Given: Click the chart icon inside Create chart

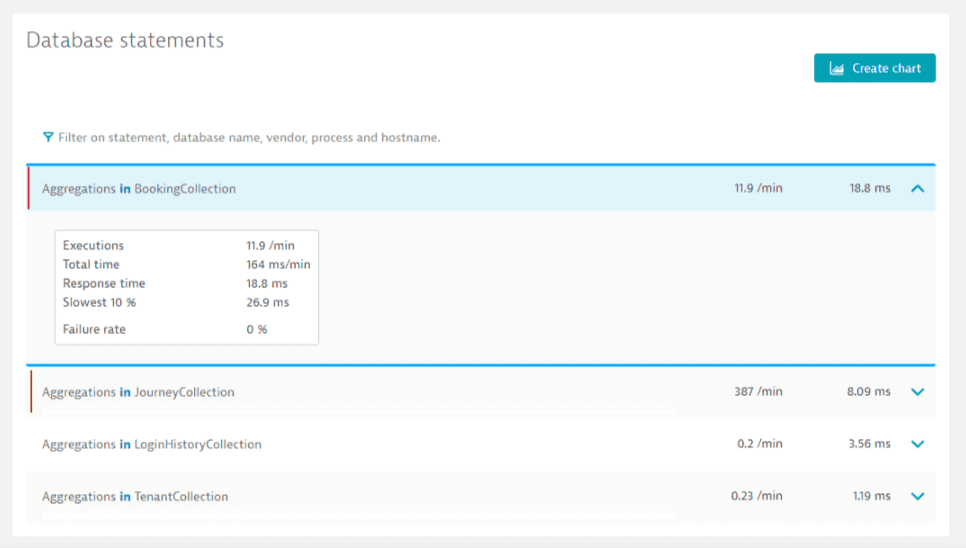Looking at the screenshot, I should 836,68.
